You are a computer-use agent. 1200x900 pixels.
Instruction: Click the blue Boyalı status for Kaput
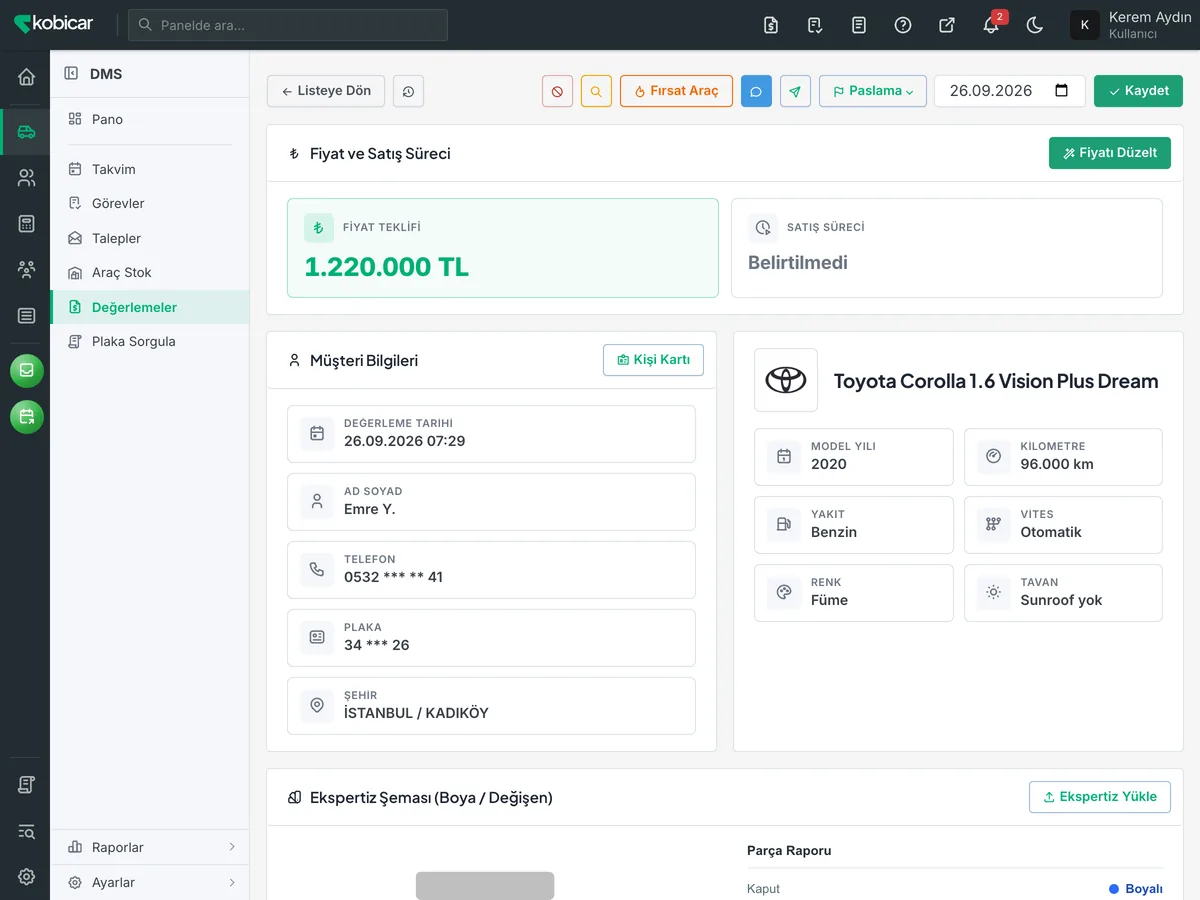1136,889
